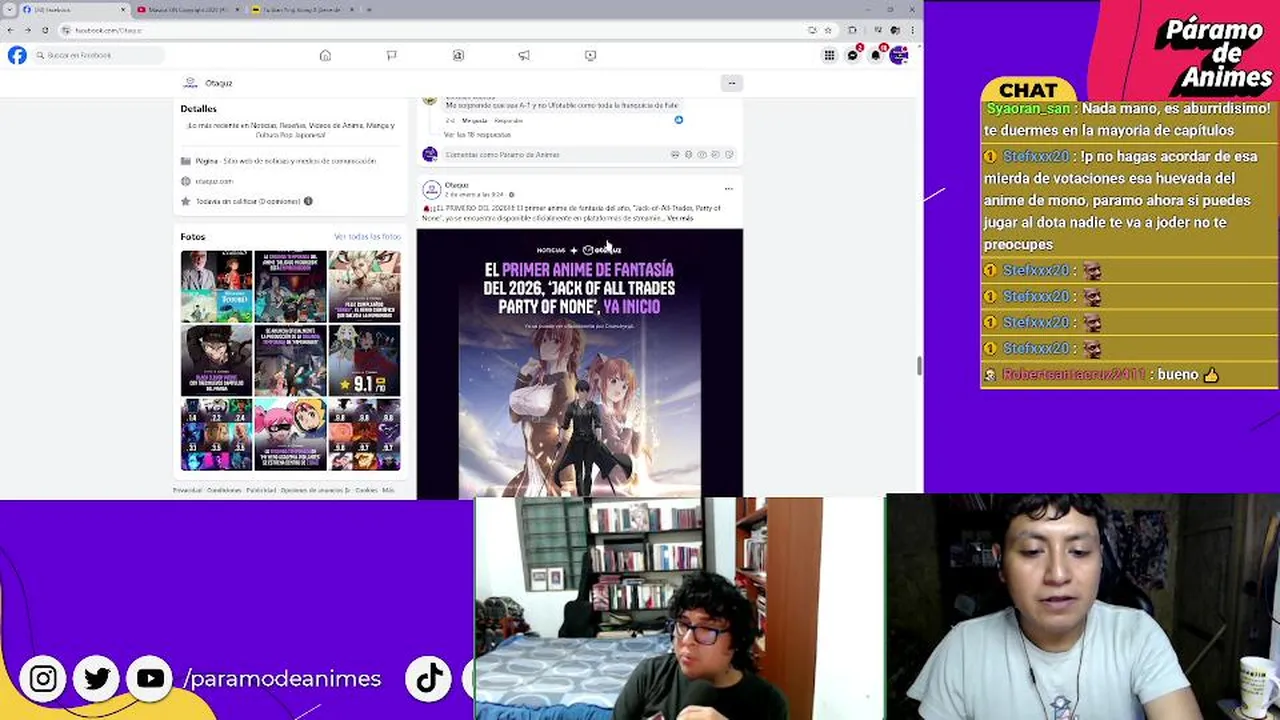Open the Video play-screen icon
The image size is (1280, 720).
pos(590,55)
